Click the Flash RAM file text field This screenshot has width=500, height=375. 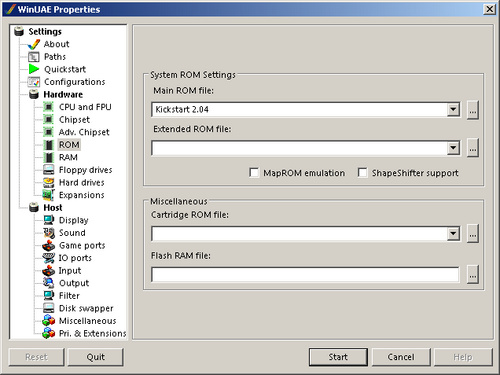pos(305,275)
